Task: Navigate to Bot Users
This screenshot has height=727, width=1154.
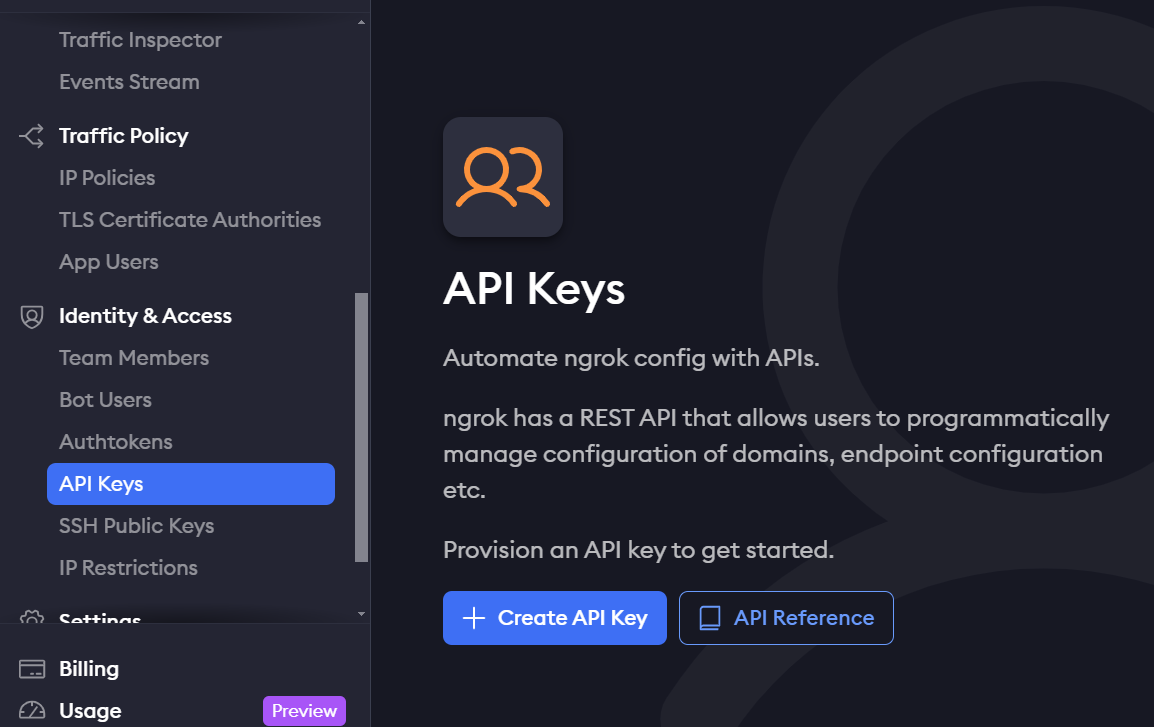Action: coord(105,399)
